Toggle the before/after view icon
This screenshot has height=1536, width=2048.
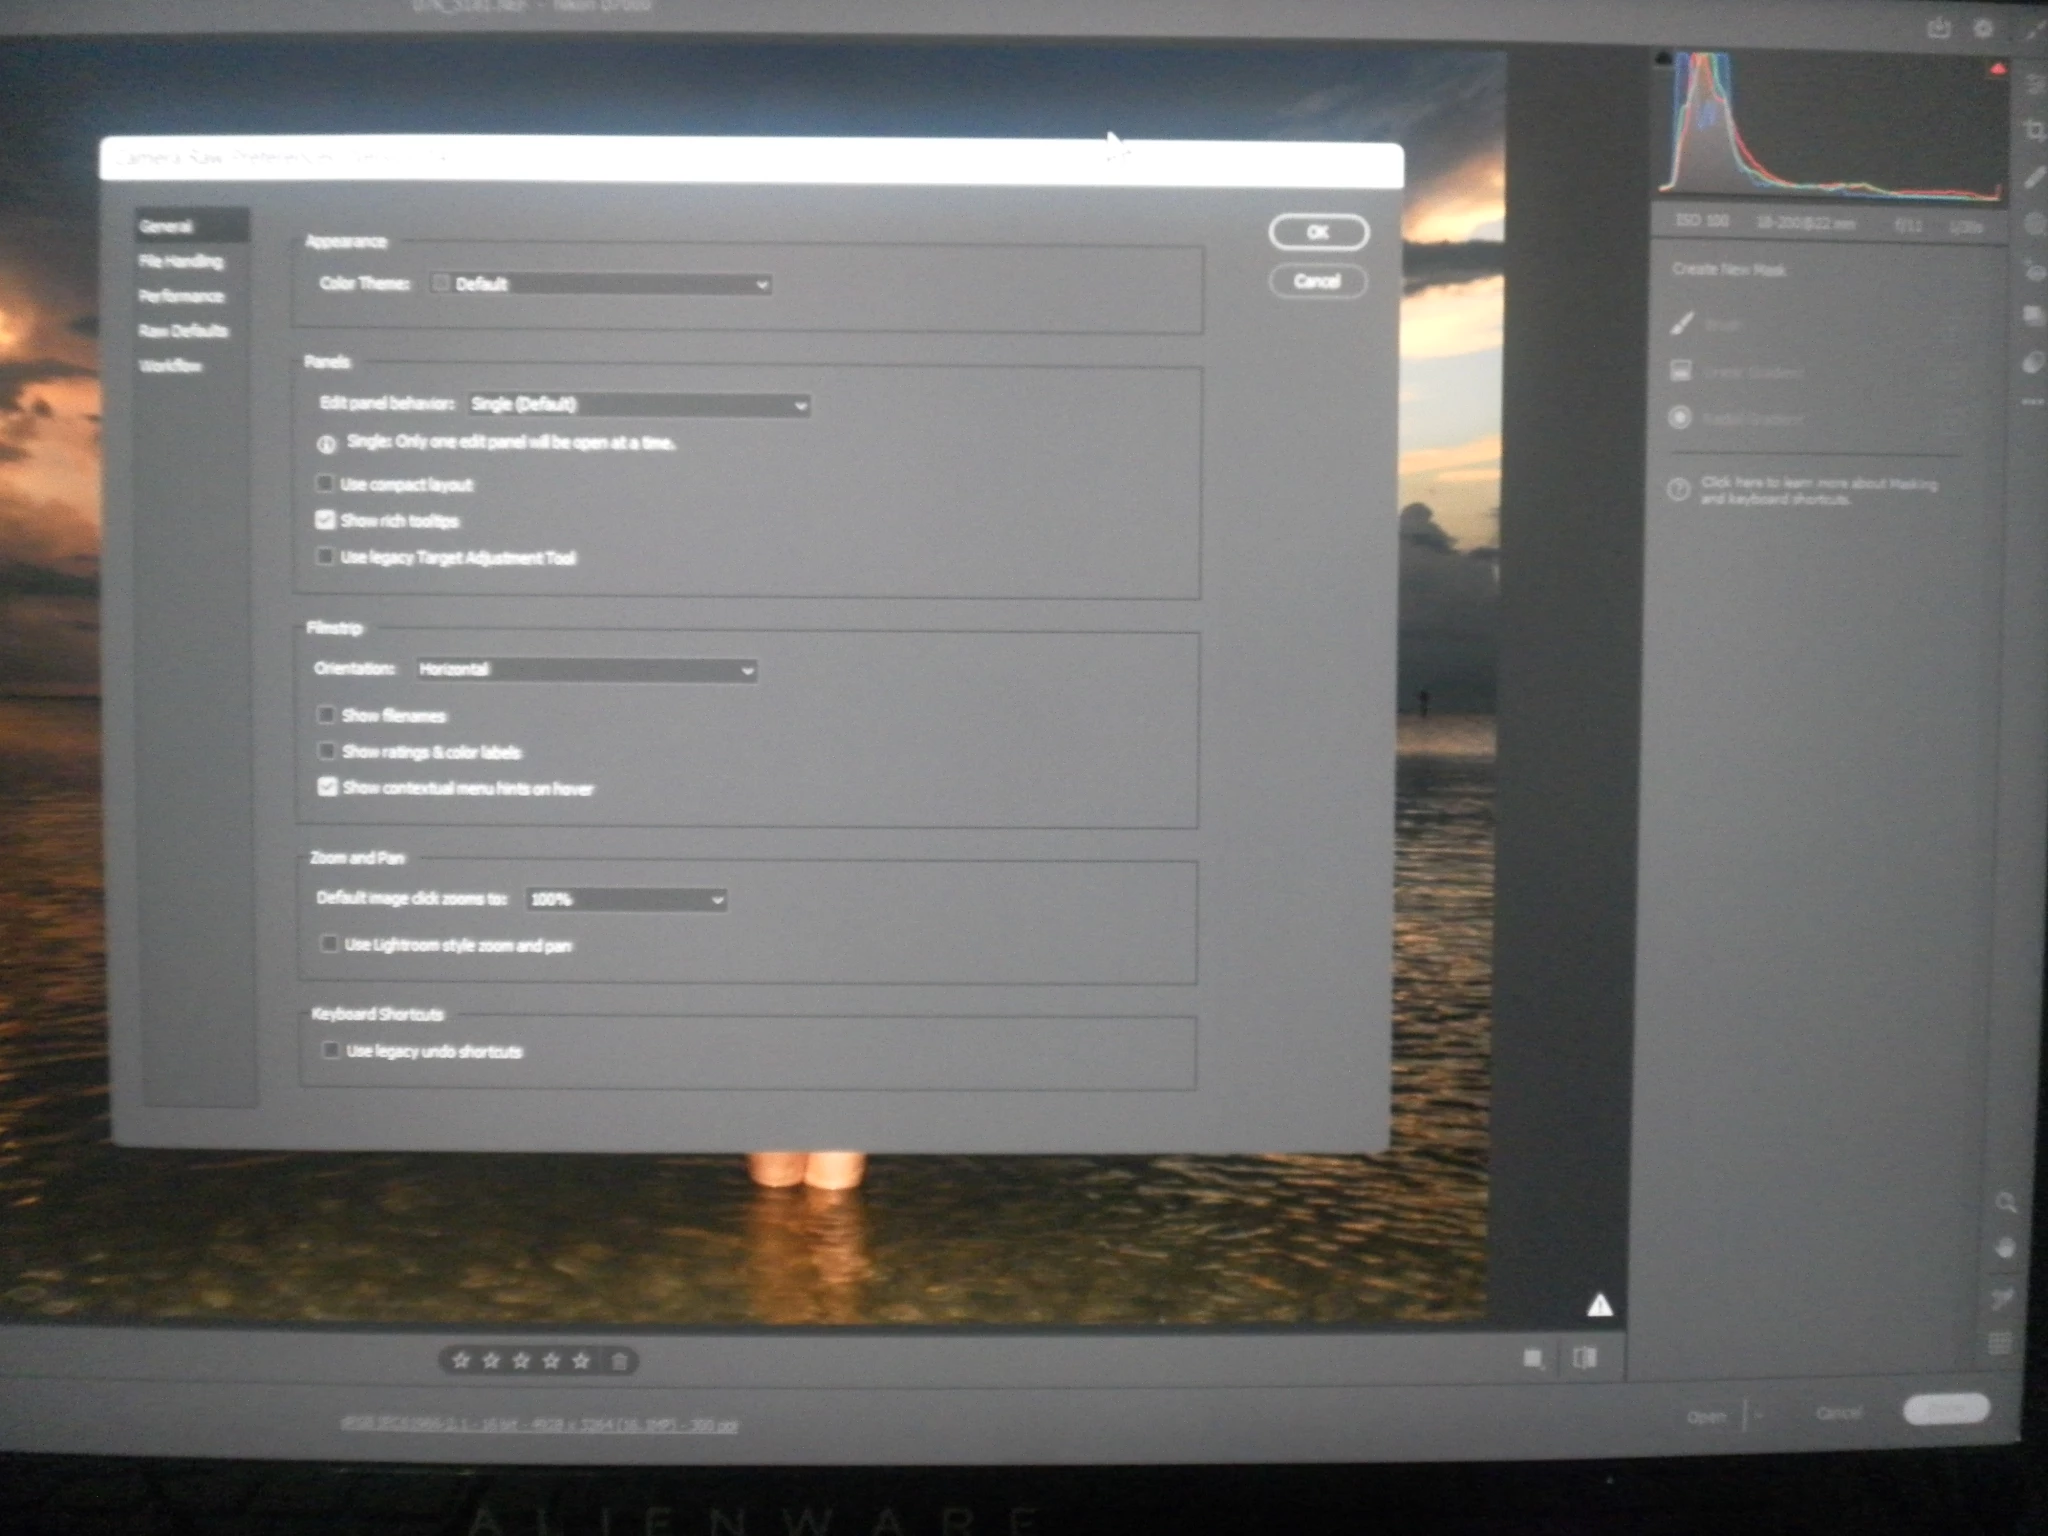(x=1585, y=1358)
